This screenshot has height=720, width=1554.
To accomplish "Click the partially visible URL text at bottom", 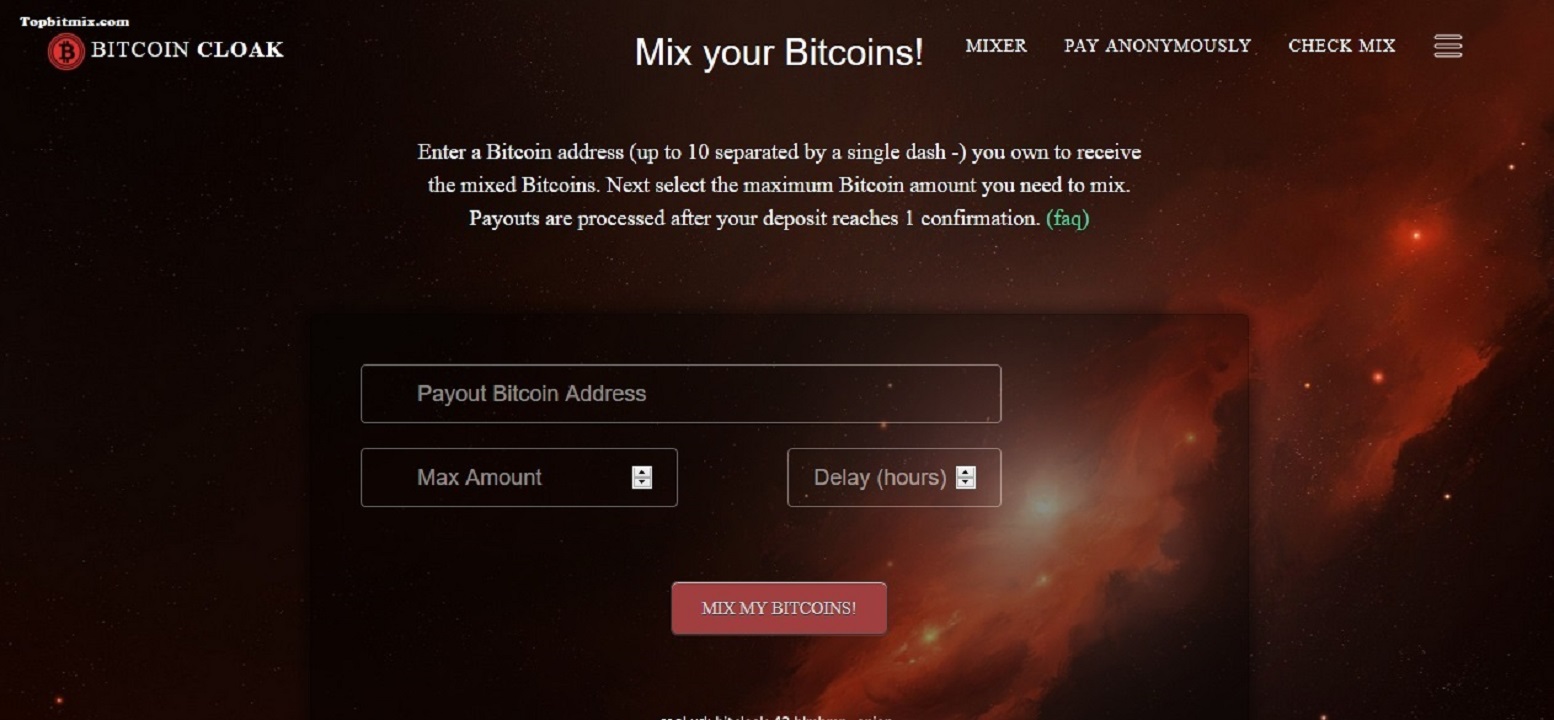I will coord(776,716).
